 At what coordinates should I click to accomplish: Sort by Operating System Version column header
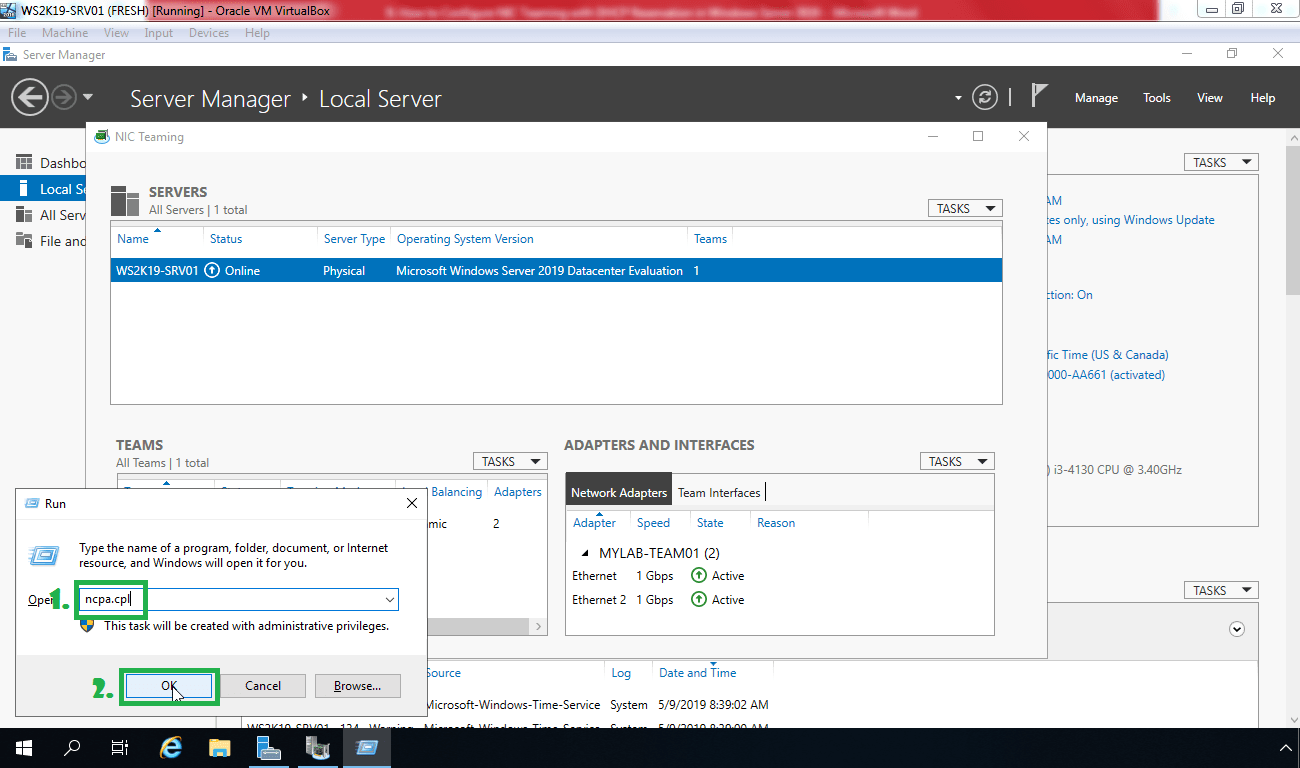pyautogui.click(x=465, y=239)
